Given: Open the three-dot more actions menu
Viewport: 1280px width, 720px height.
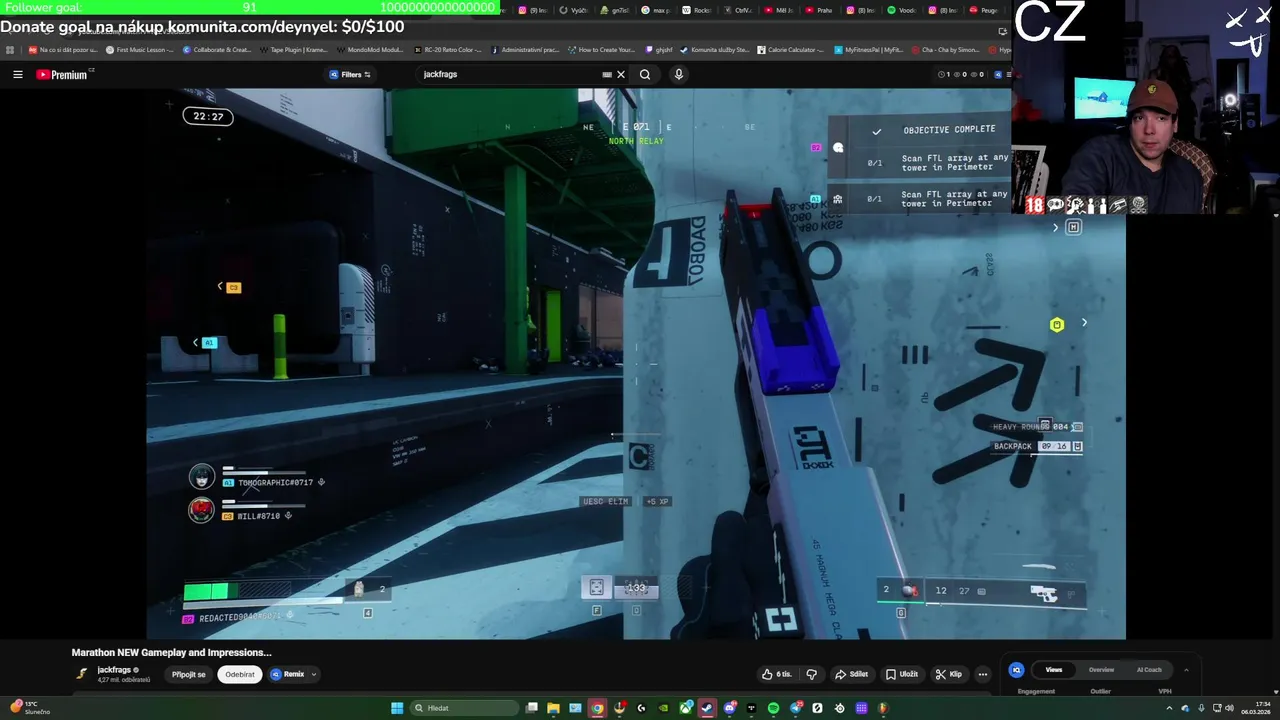Looking at the screenshot, I should (x=983, y=674).
